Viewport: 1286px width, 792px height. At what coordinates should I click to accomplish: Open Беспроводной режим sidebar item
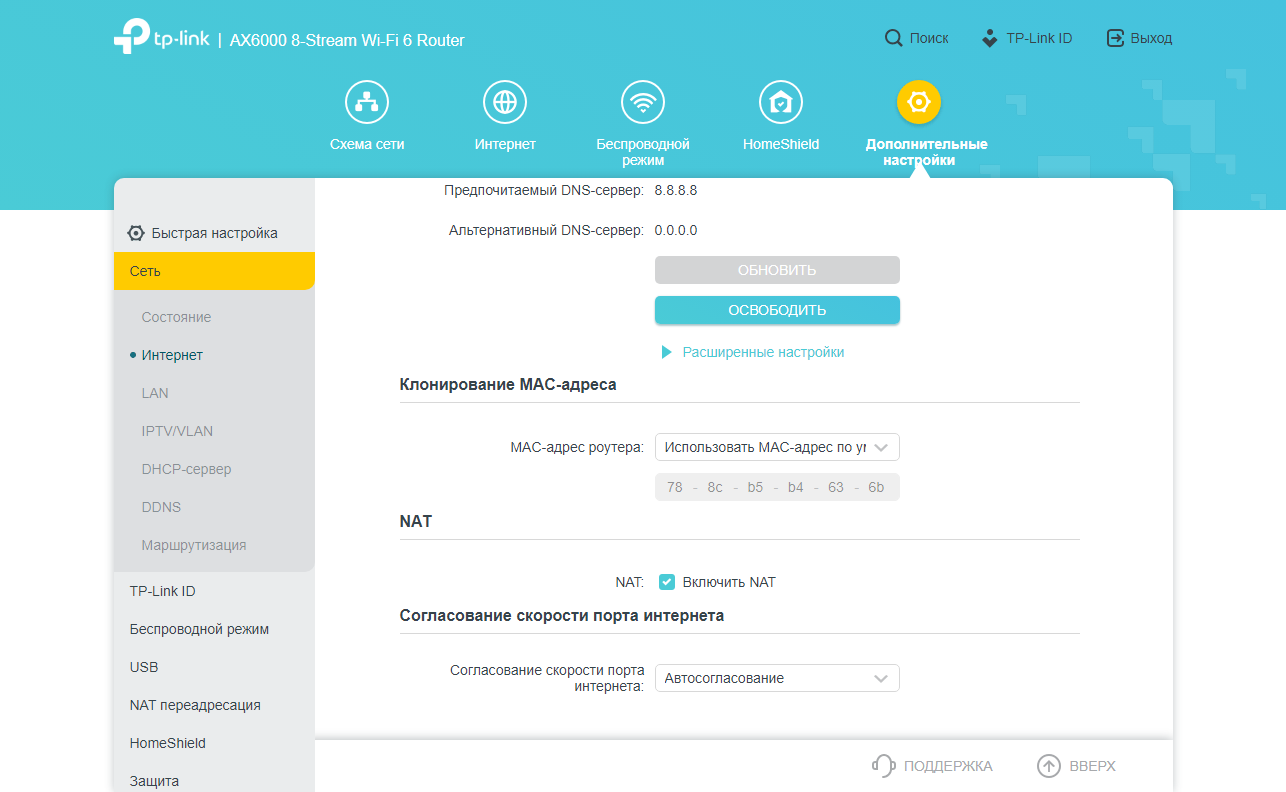point(199,629)
